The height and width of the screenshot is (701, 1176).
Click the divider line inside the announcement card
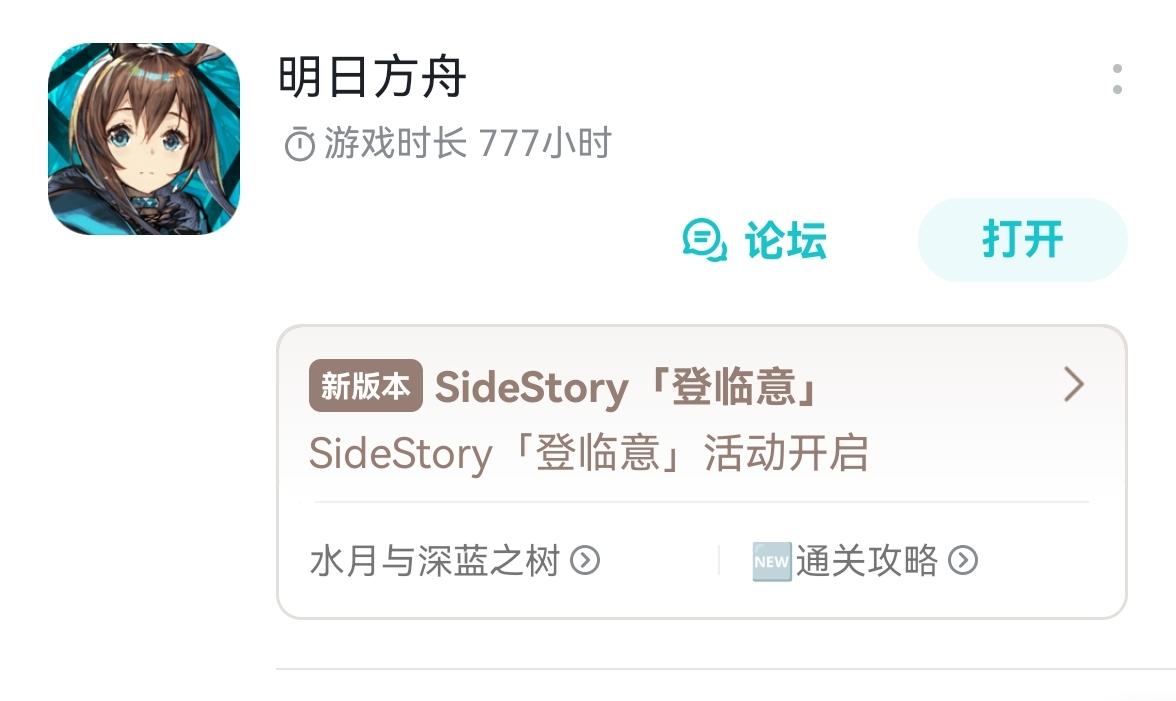(x=700, y=502)
